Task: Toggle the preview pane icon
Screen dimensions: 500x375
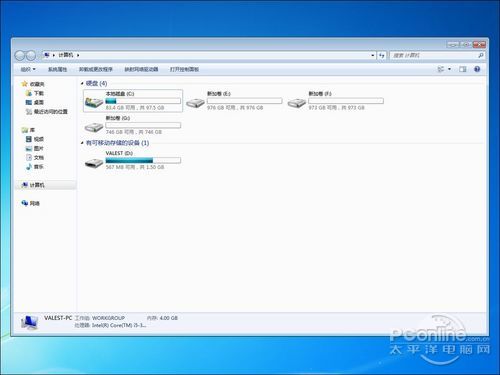Action: tap(462, 69)
